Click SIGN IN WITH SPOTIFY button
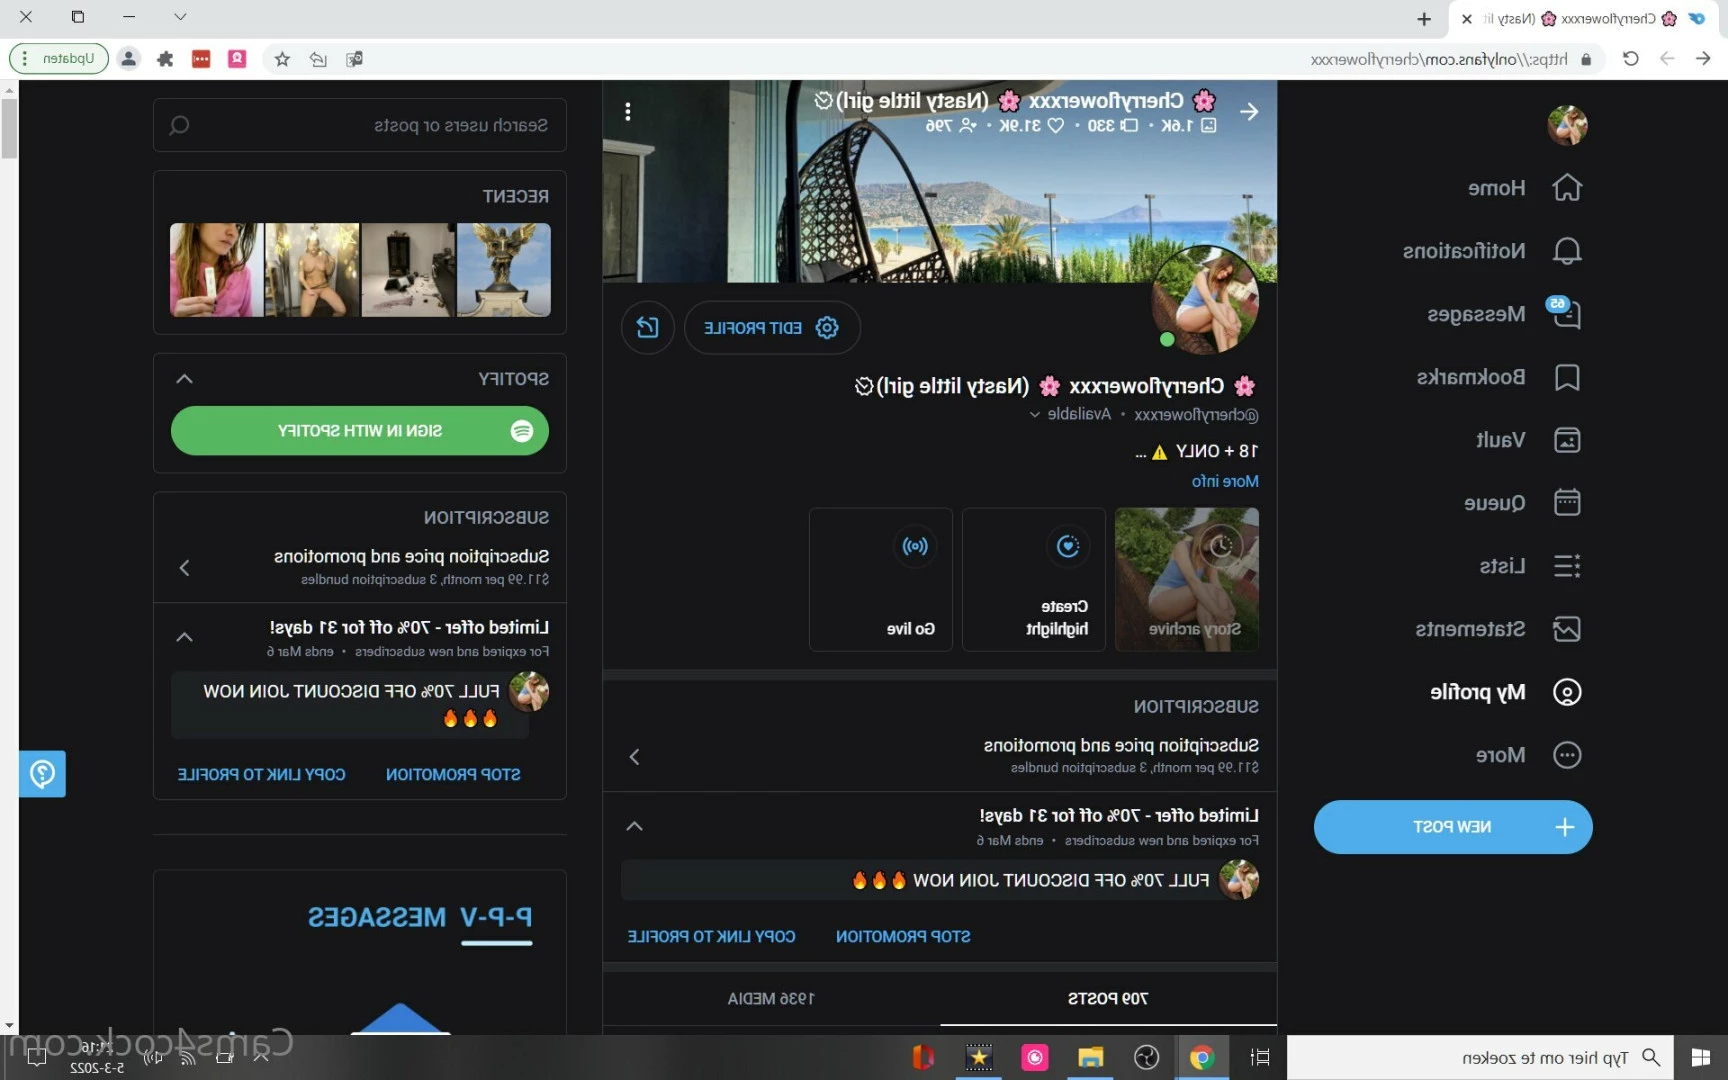The width and height of the screenshot is (1728, 1080). 360,431
